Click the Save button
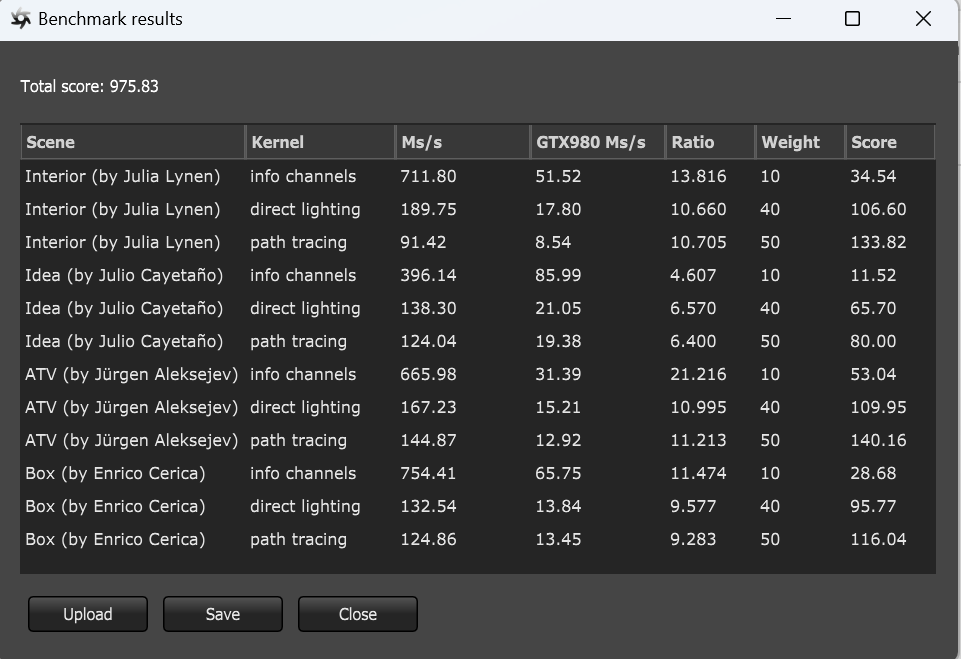This screenshot has width=961, height=659. pos(222,614)
